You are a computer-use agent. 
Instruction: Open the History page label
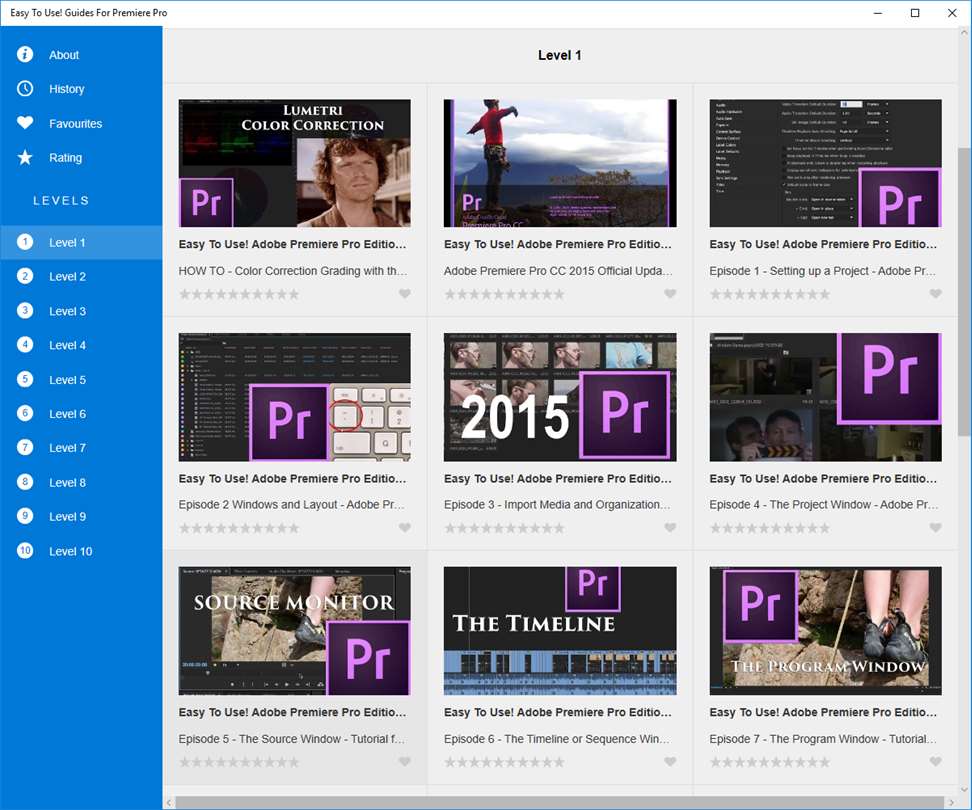pos(66,89)
